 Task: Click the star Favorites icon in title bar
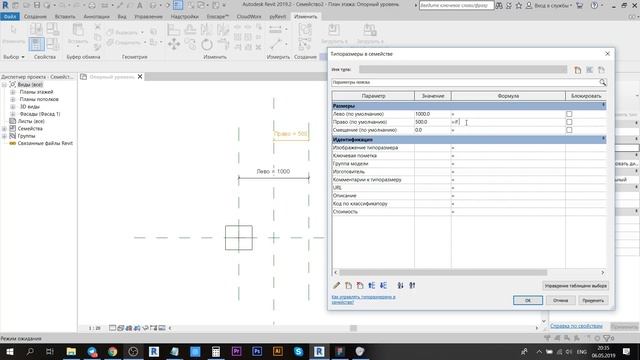(x=518, y=5)
